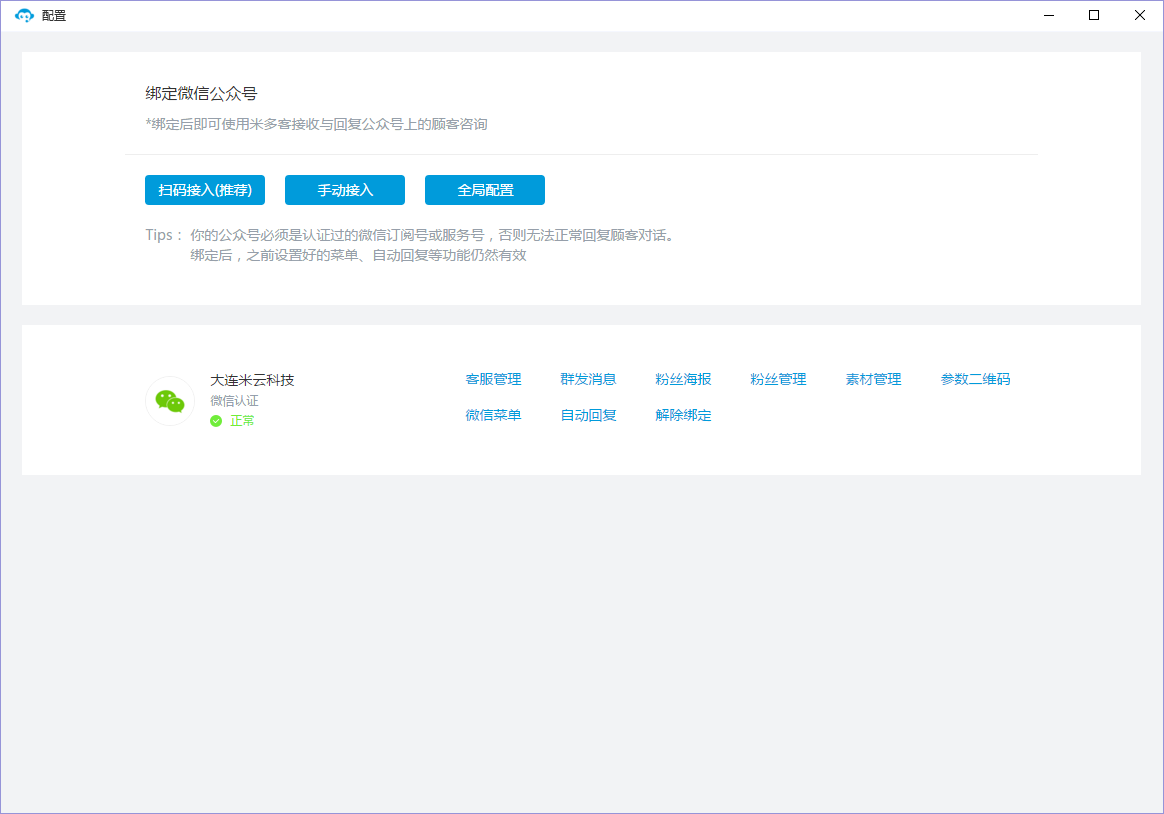The image size is (1164, 814).
Task: Open the 客服管理 link
Action: (x=493, y=379)
